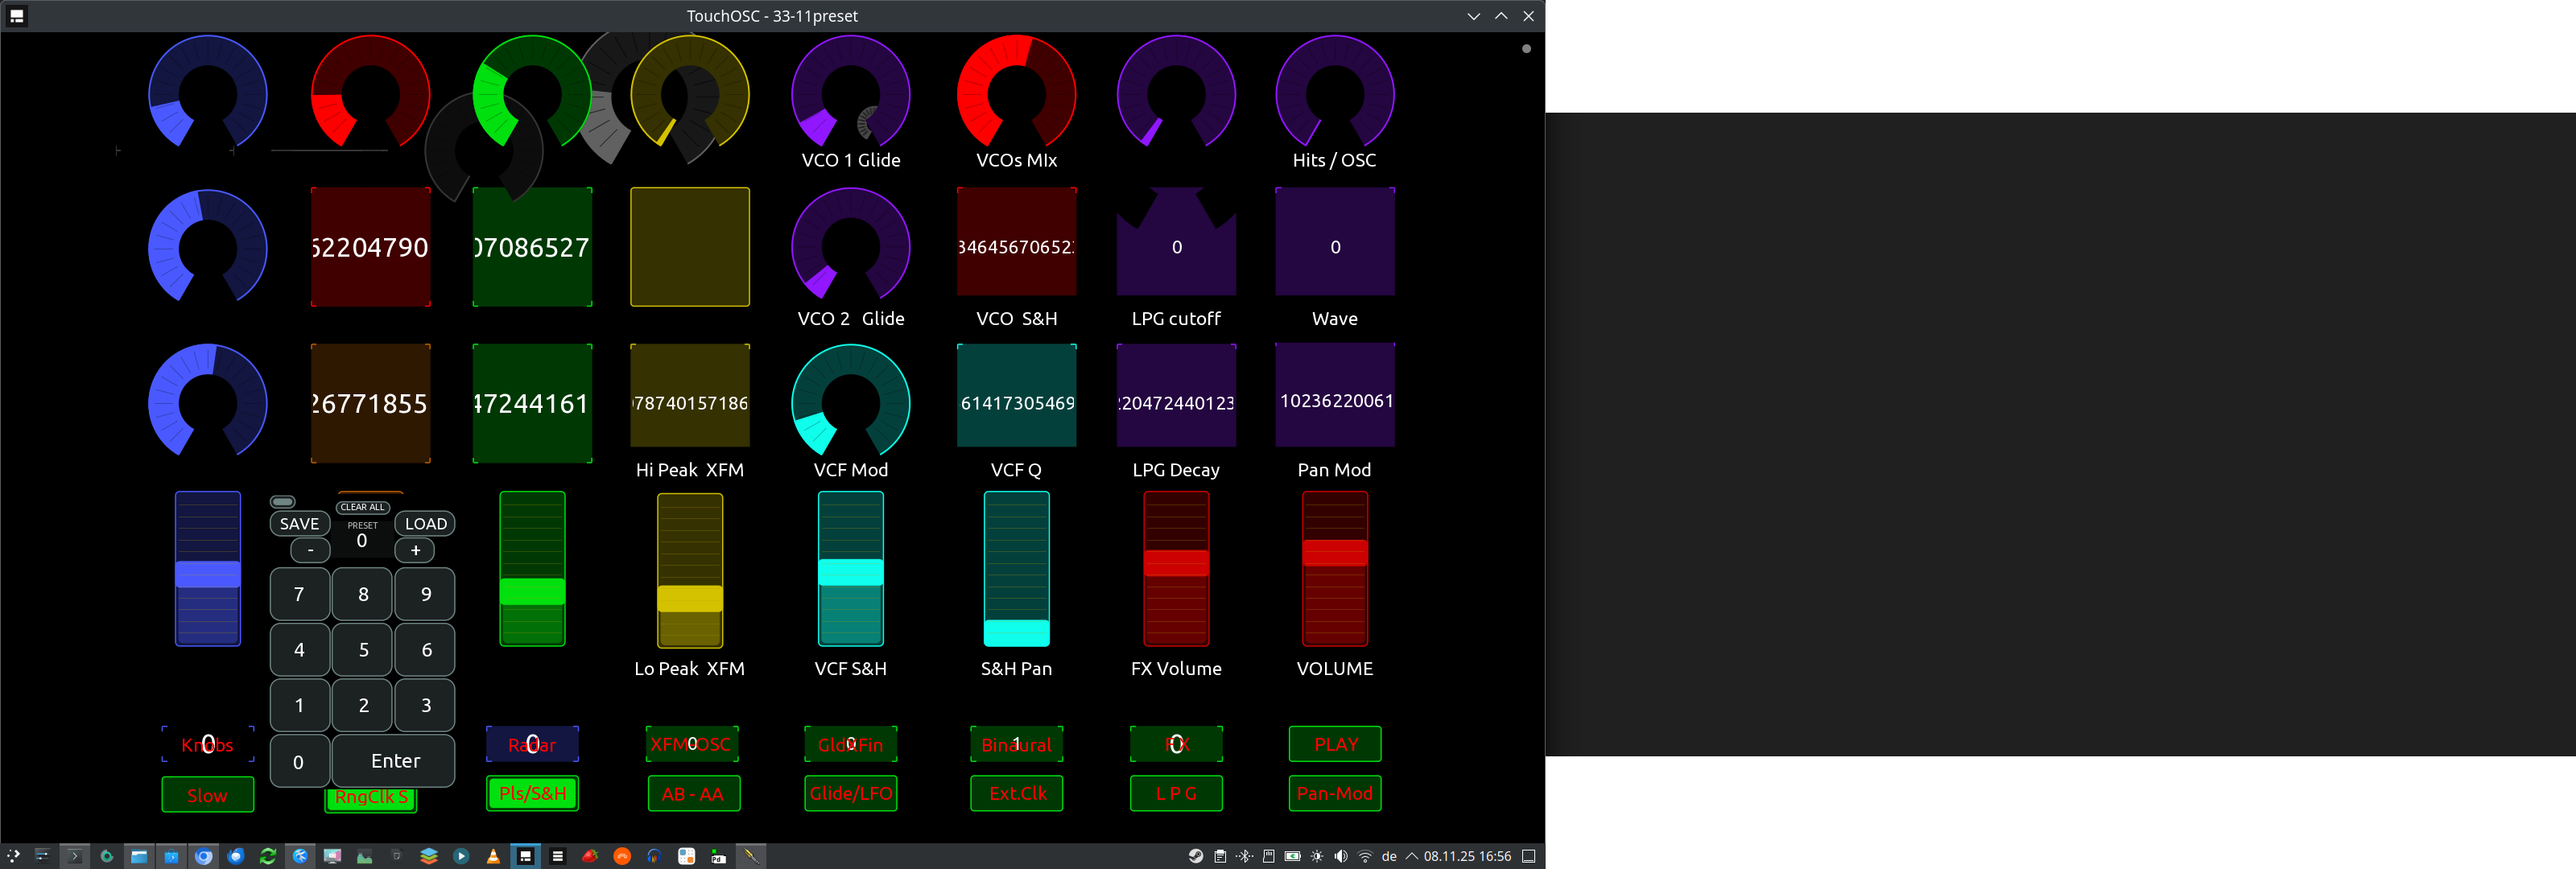Click the Enter key on the keypad
This screenshot has width=2576, height=869.
[x=395, y=761]
